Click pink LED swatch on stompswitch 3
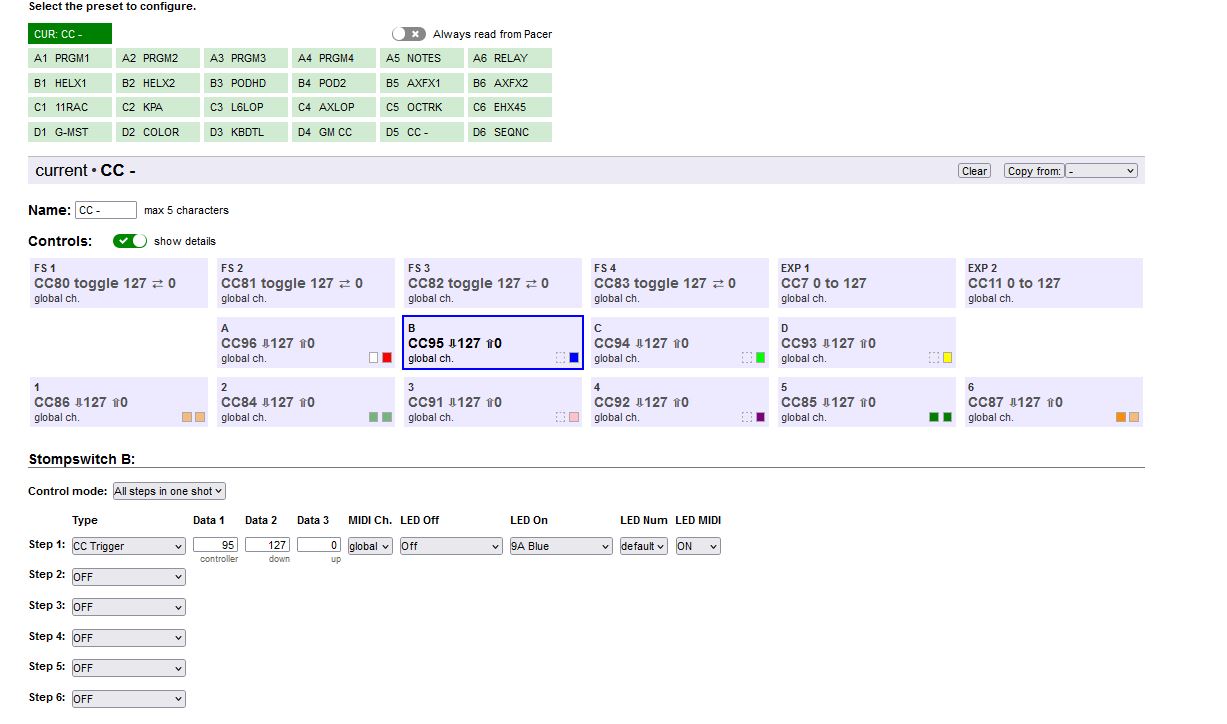 click(x=574, y=417)
